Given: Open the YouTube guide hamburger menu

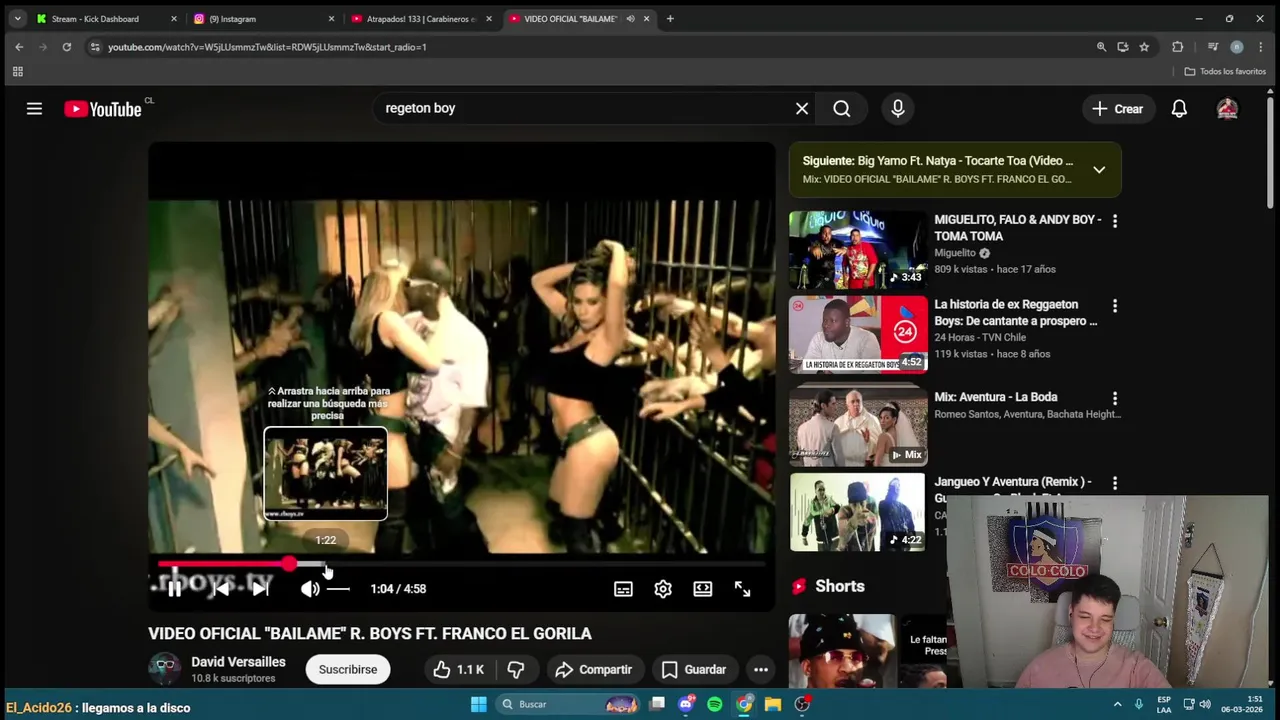Looking at the screenshot, I should (x=34, y=109).
